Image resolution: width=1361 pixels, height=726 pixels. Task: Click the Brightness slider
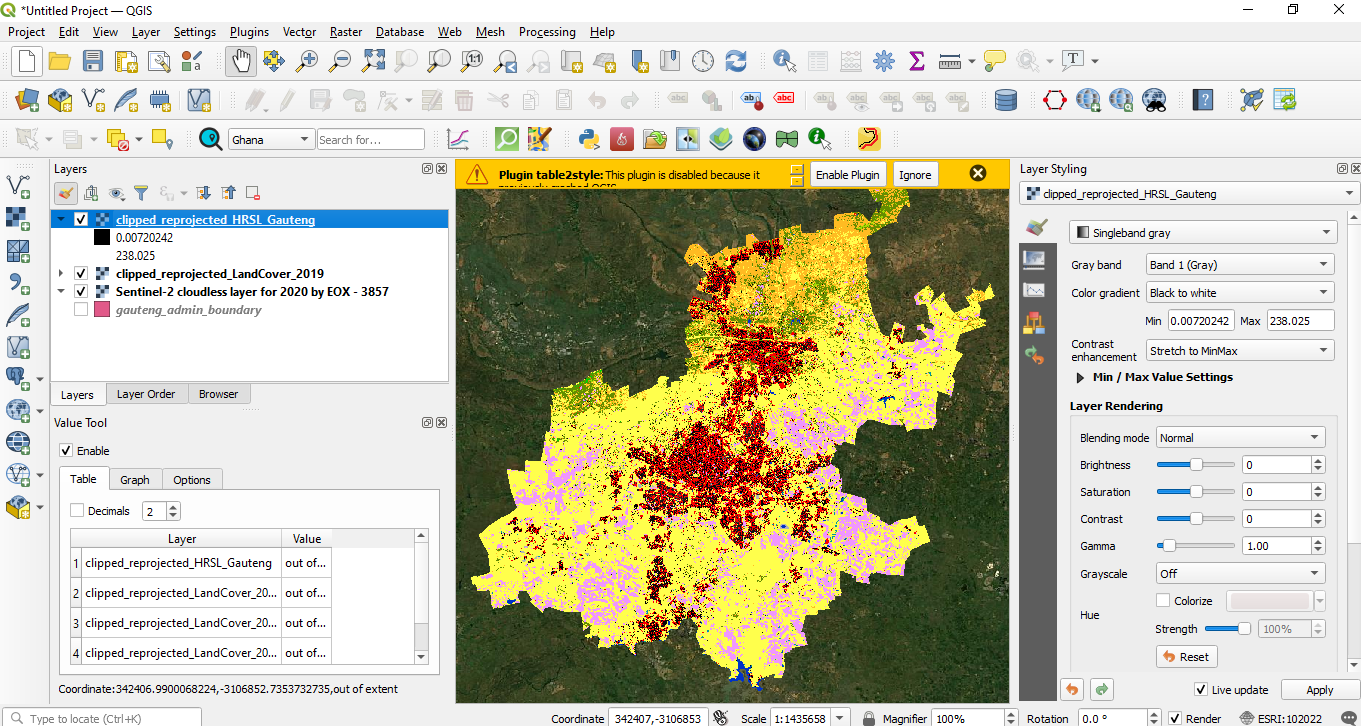pos(1195,465)
